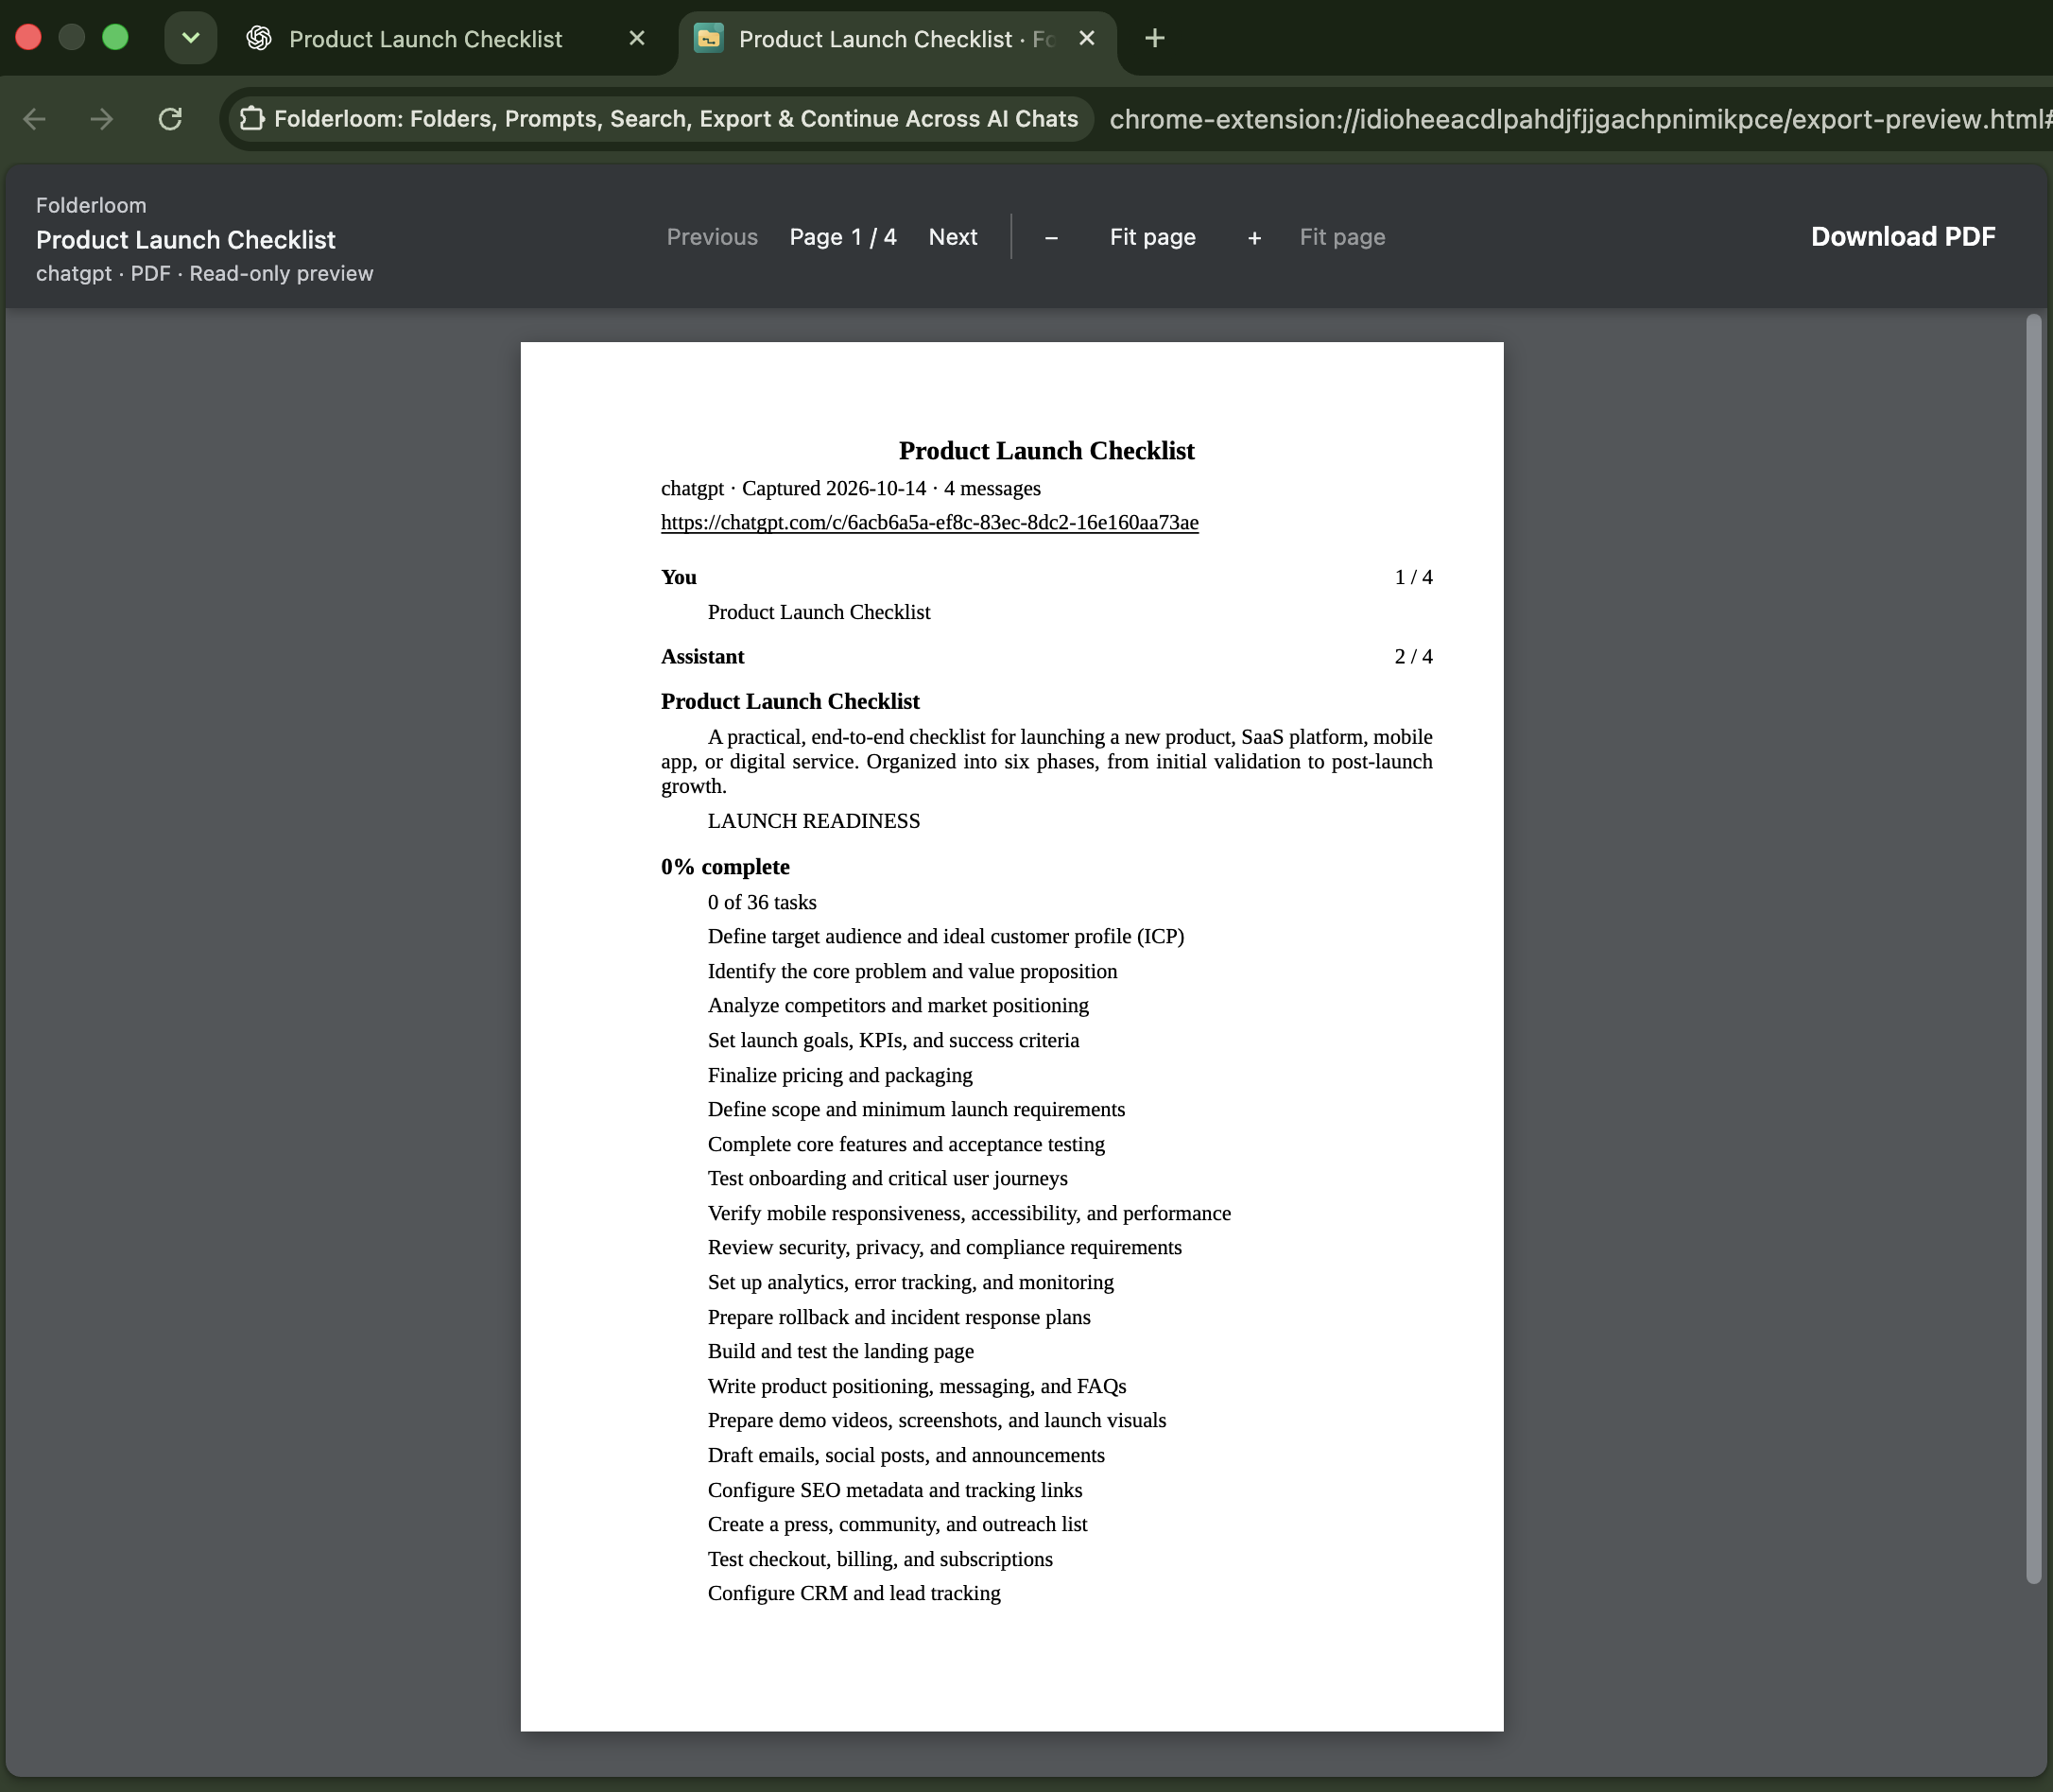Go to the Previous page
Image resolution: width=2053 pixels, height=1792 pixels.
pos(712,237)
